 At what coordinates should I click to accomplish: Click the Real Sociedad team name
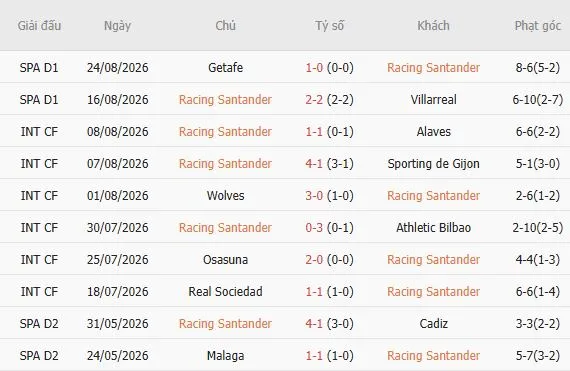point(225,291)
